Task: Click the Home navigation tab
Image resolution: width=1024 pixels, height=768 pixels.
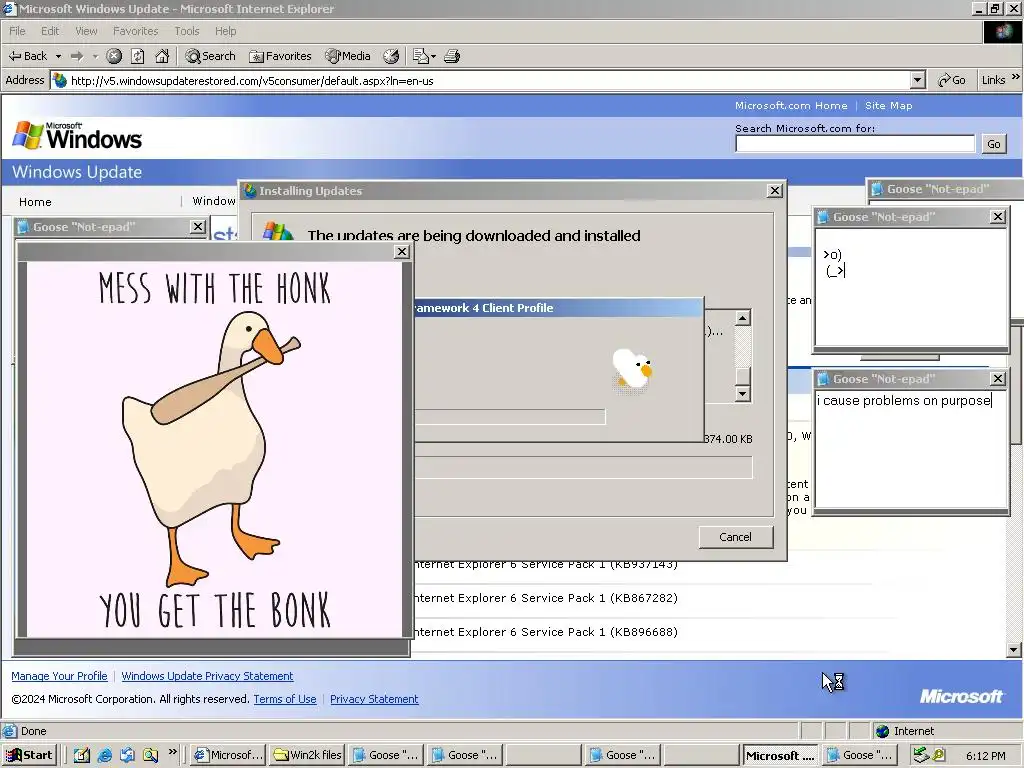Action: [x=35, y=202]
